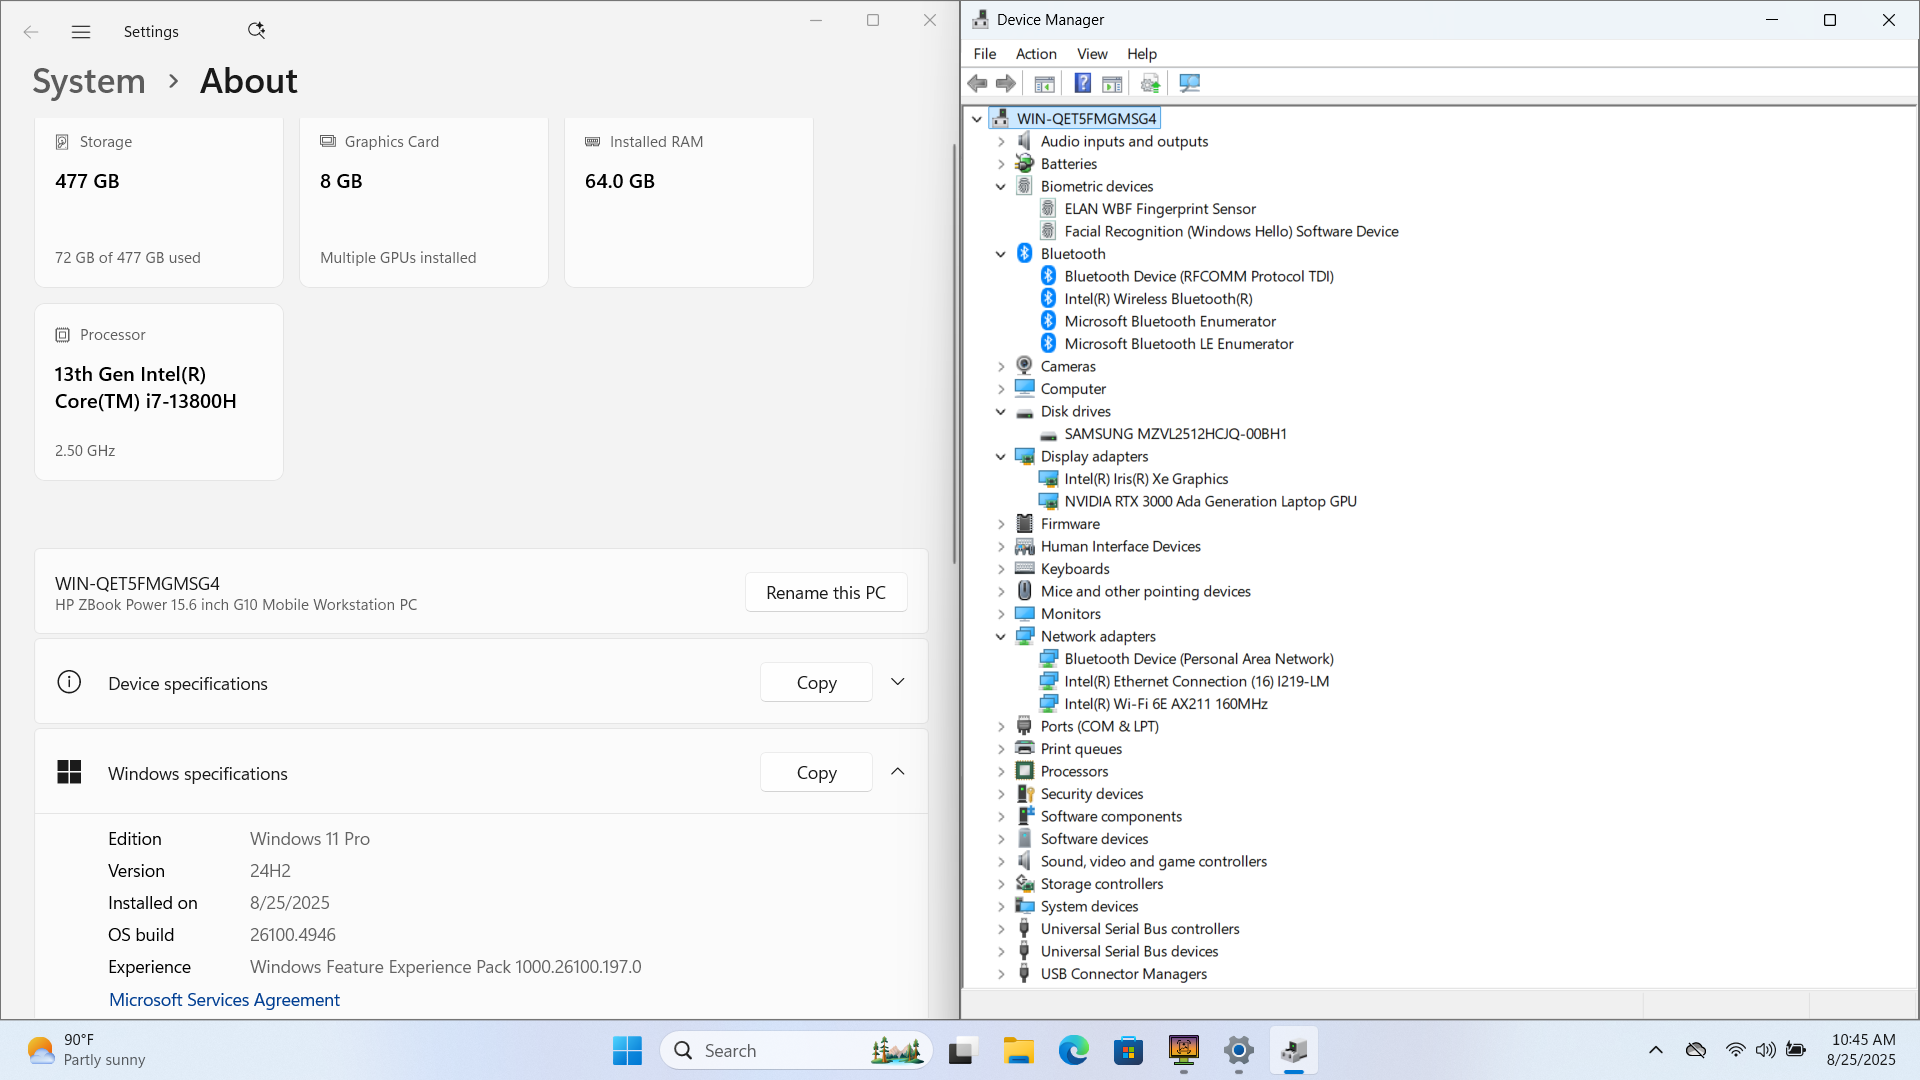Open the Action menu in Device Manager
The height and width of the screenshot is (1080, 1920).
tap(1036, 54)
